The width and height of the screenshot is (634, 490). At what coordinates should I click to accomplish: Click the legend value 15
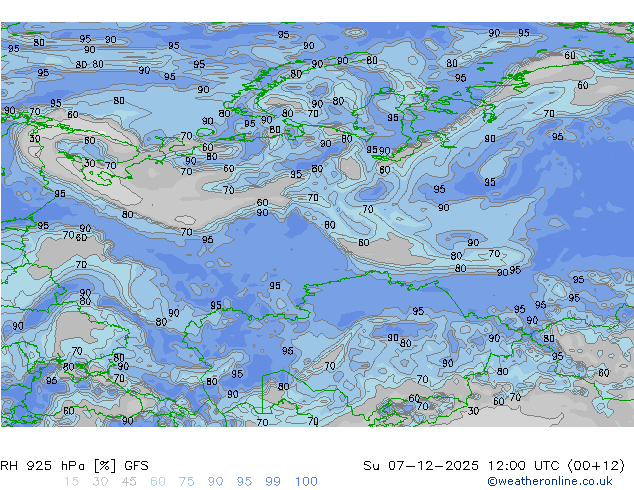pyautogui.click(x=72, y=482)
